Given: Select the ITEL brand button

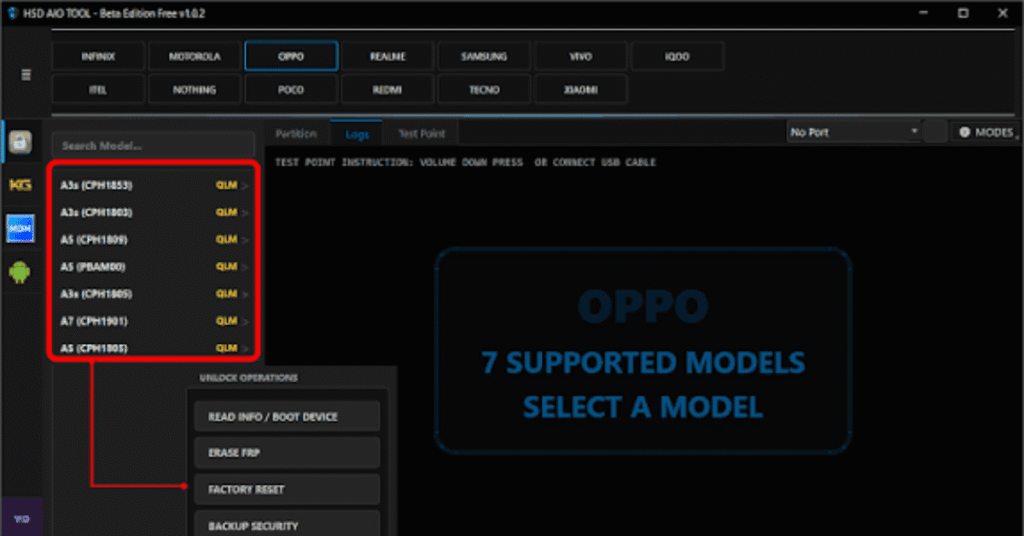Looking at the screenshot, I should [98, 89].
